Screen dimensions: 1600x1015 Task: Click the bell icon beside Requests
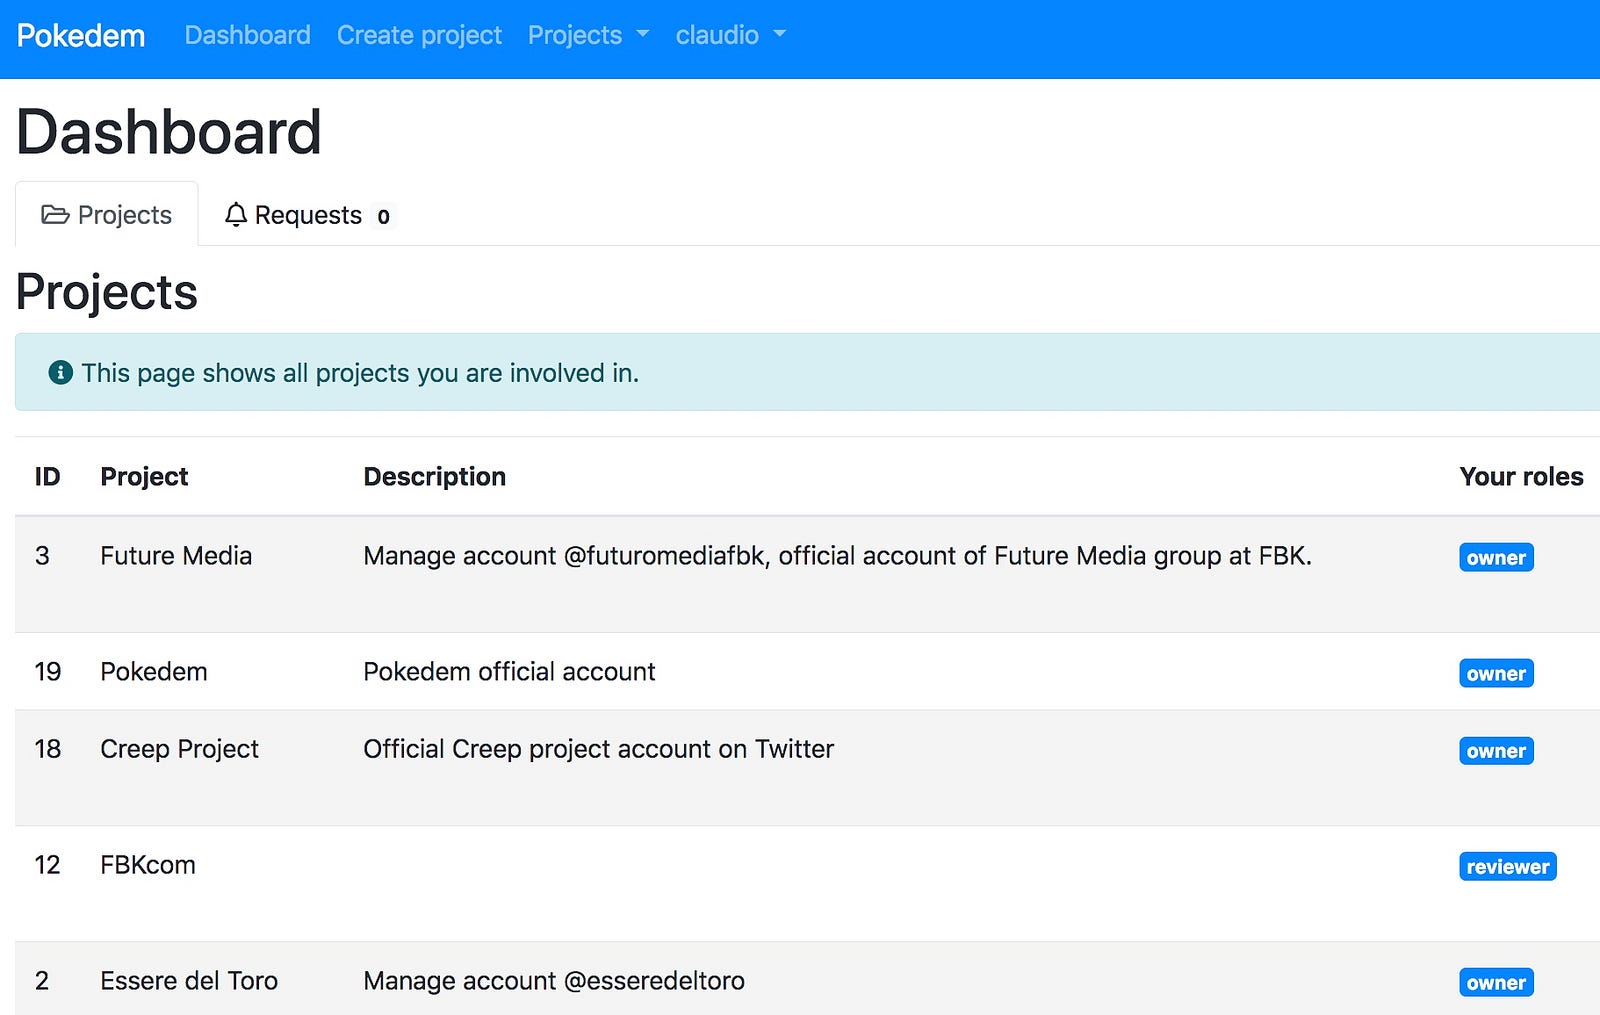[236, 215]
